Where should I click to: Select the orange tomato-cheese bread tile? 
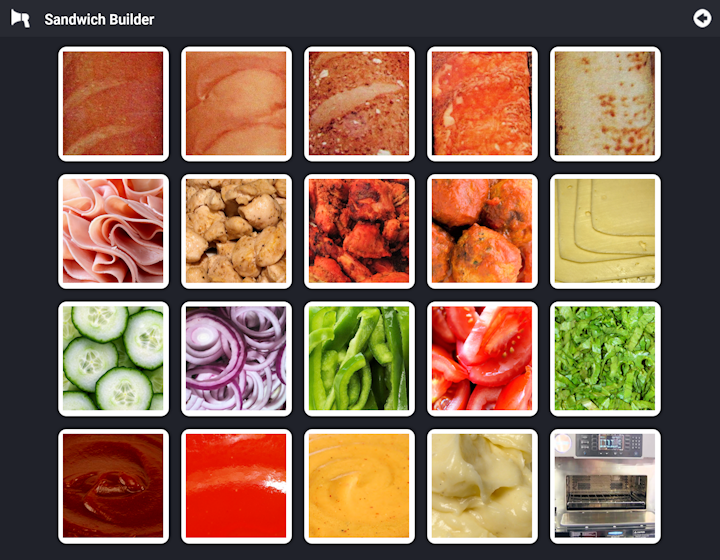pos(482,104)
